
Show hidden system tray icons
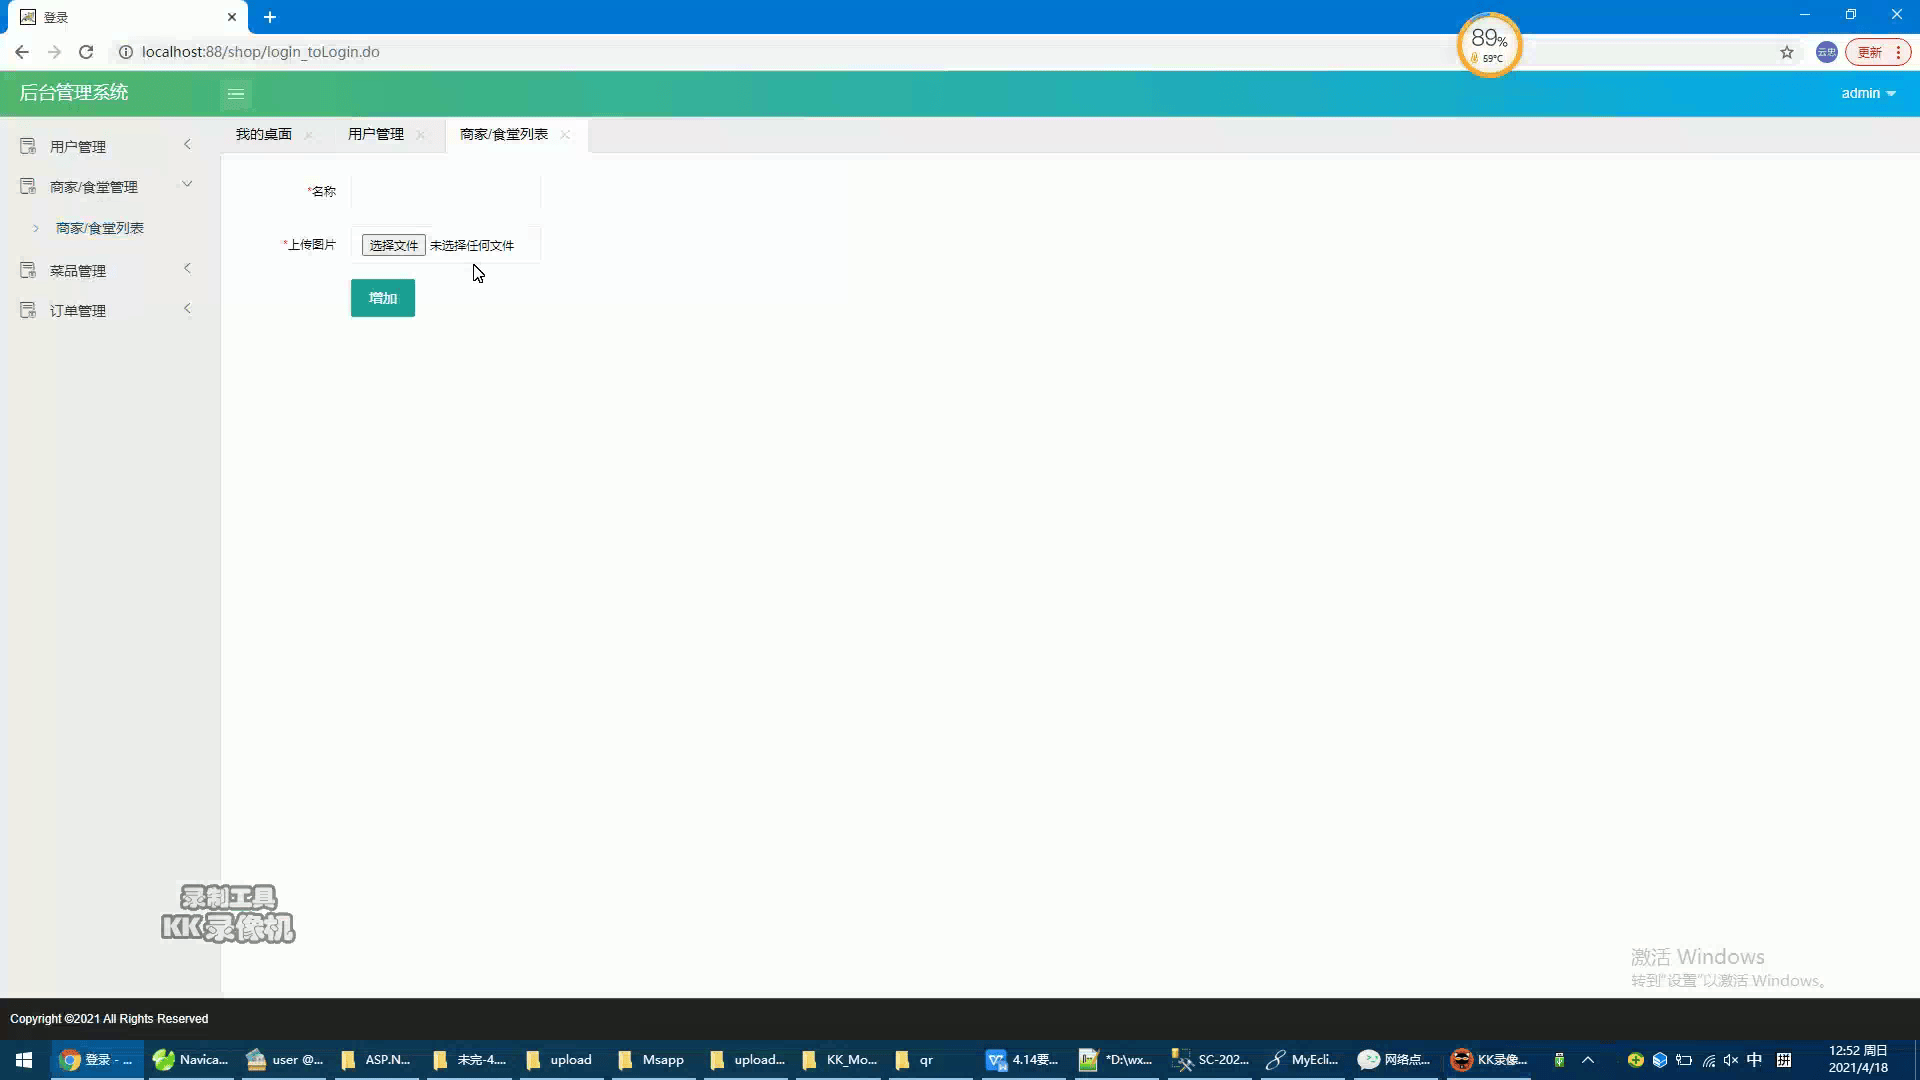tap(1588, 1060)
